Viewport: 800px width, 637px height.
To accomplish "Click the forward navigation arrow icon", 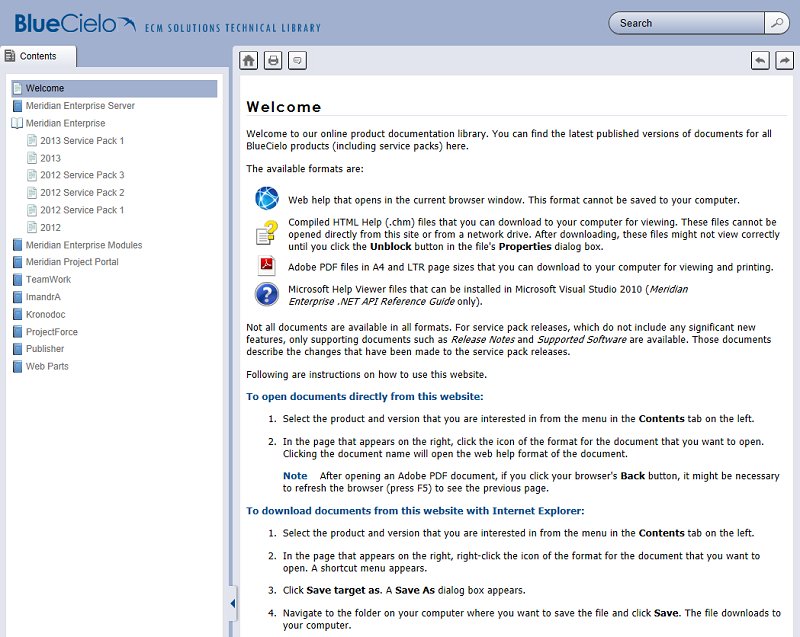I will pos(784,60).
